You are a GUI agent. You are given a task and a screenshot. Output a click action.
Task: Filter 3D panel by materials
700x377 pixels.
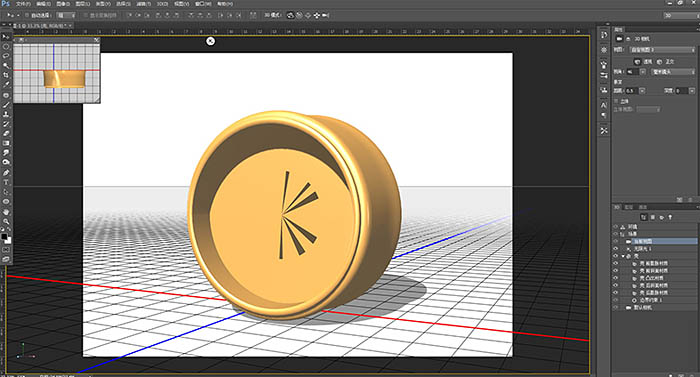pos(662,218)
